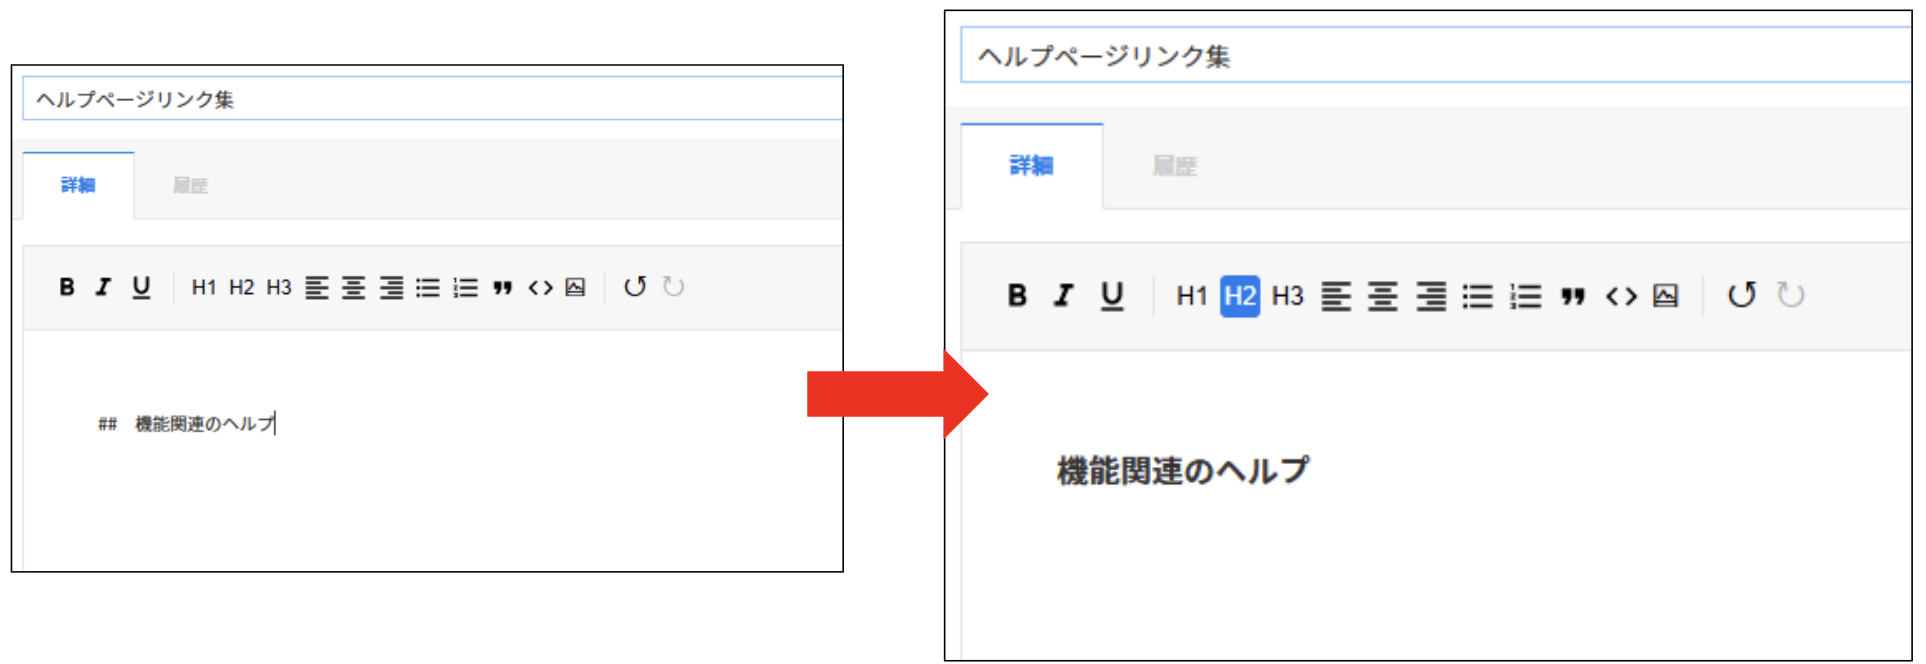This screenshot has height=664, width=1926.
Task: Center align text in the left editor
Action: click(354, 288)
